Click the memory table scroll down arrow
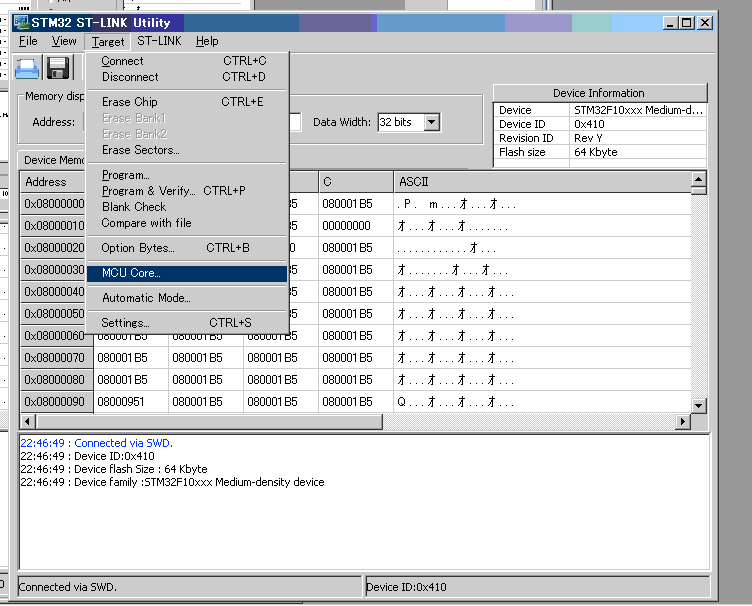 [x=699, y=406]
